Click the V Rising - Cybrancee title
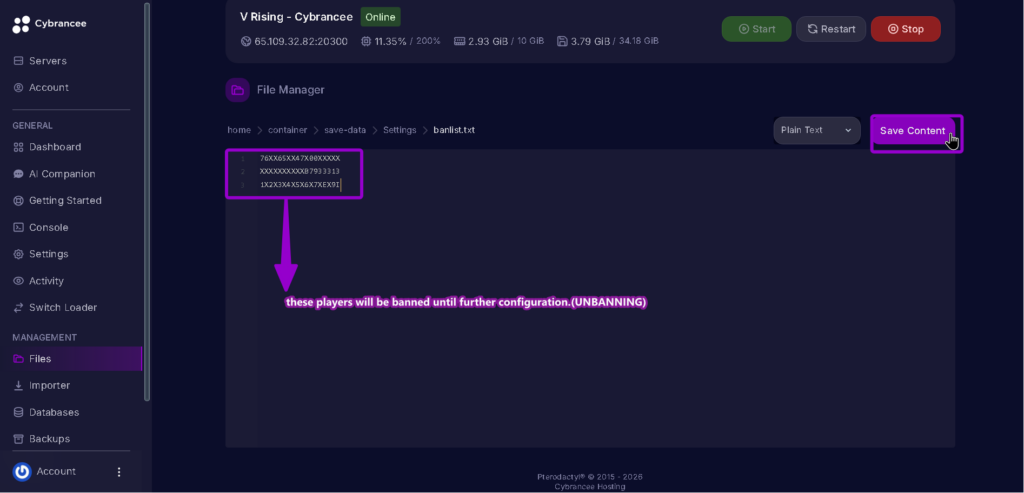The image size is (1024, 493). pos(296,17)
